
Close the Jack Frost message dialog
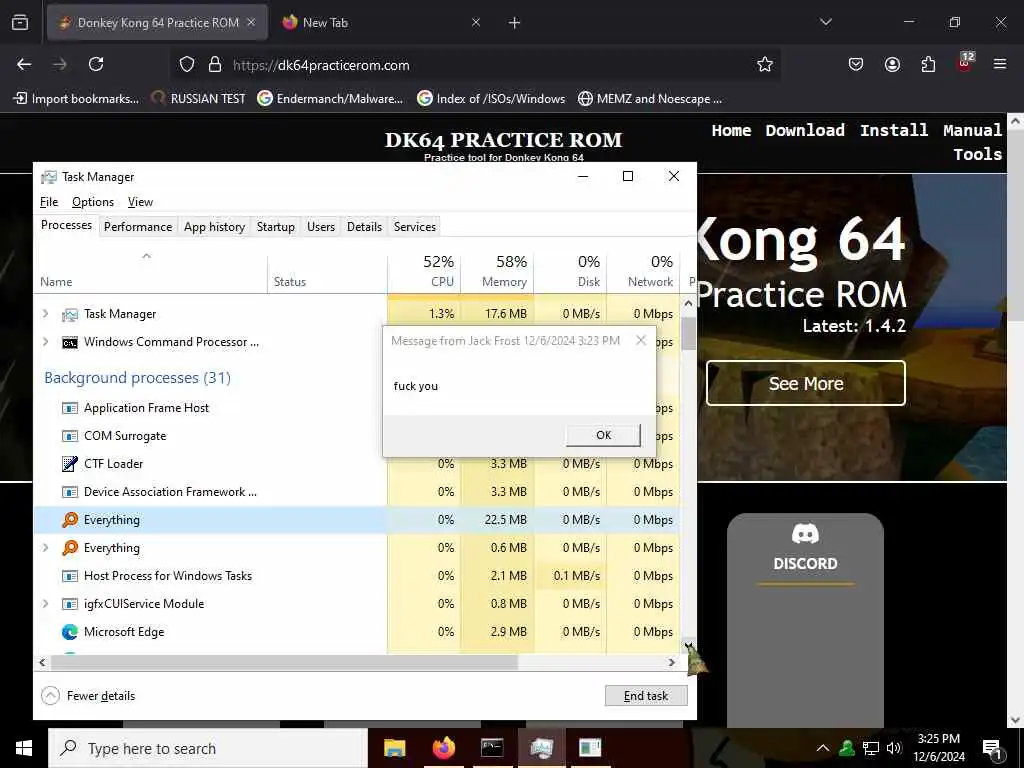tap(641, 340)
